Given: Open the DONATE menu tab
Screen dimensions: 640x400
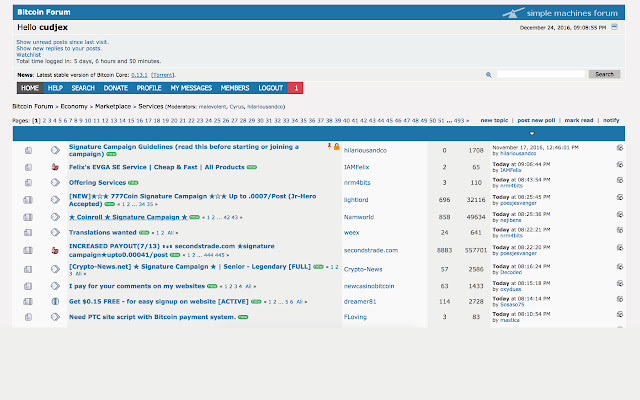Looking at the screenshot, I should click(x=116, y=88).
